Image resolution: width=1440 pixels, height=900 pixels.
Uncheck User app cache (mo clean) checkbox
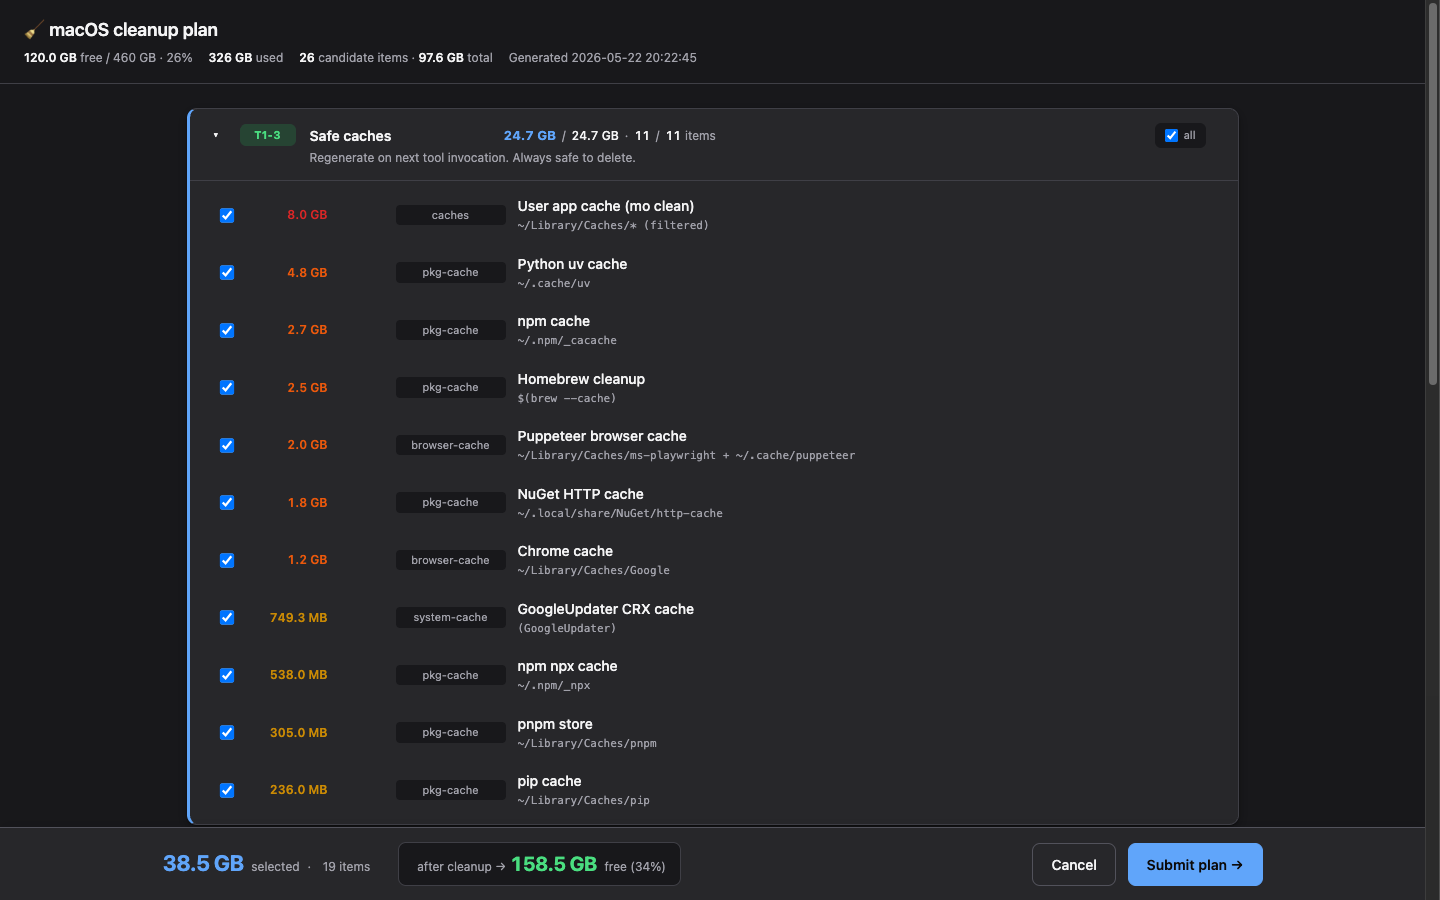(227, 215)
